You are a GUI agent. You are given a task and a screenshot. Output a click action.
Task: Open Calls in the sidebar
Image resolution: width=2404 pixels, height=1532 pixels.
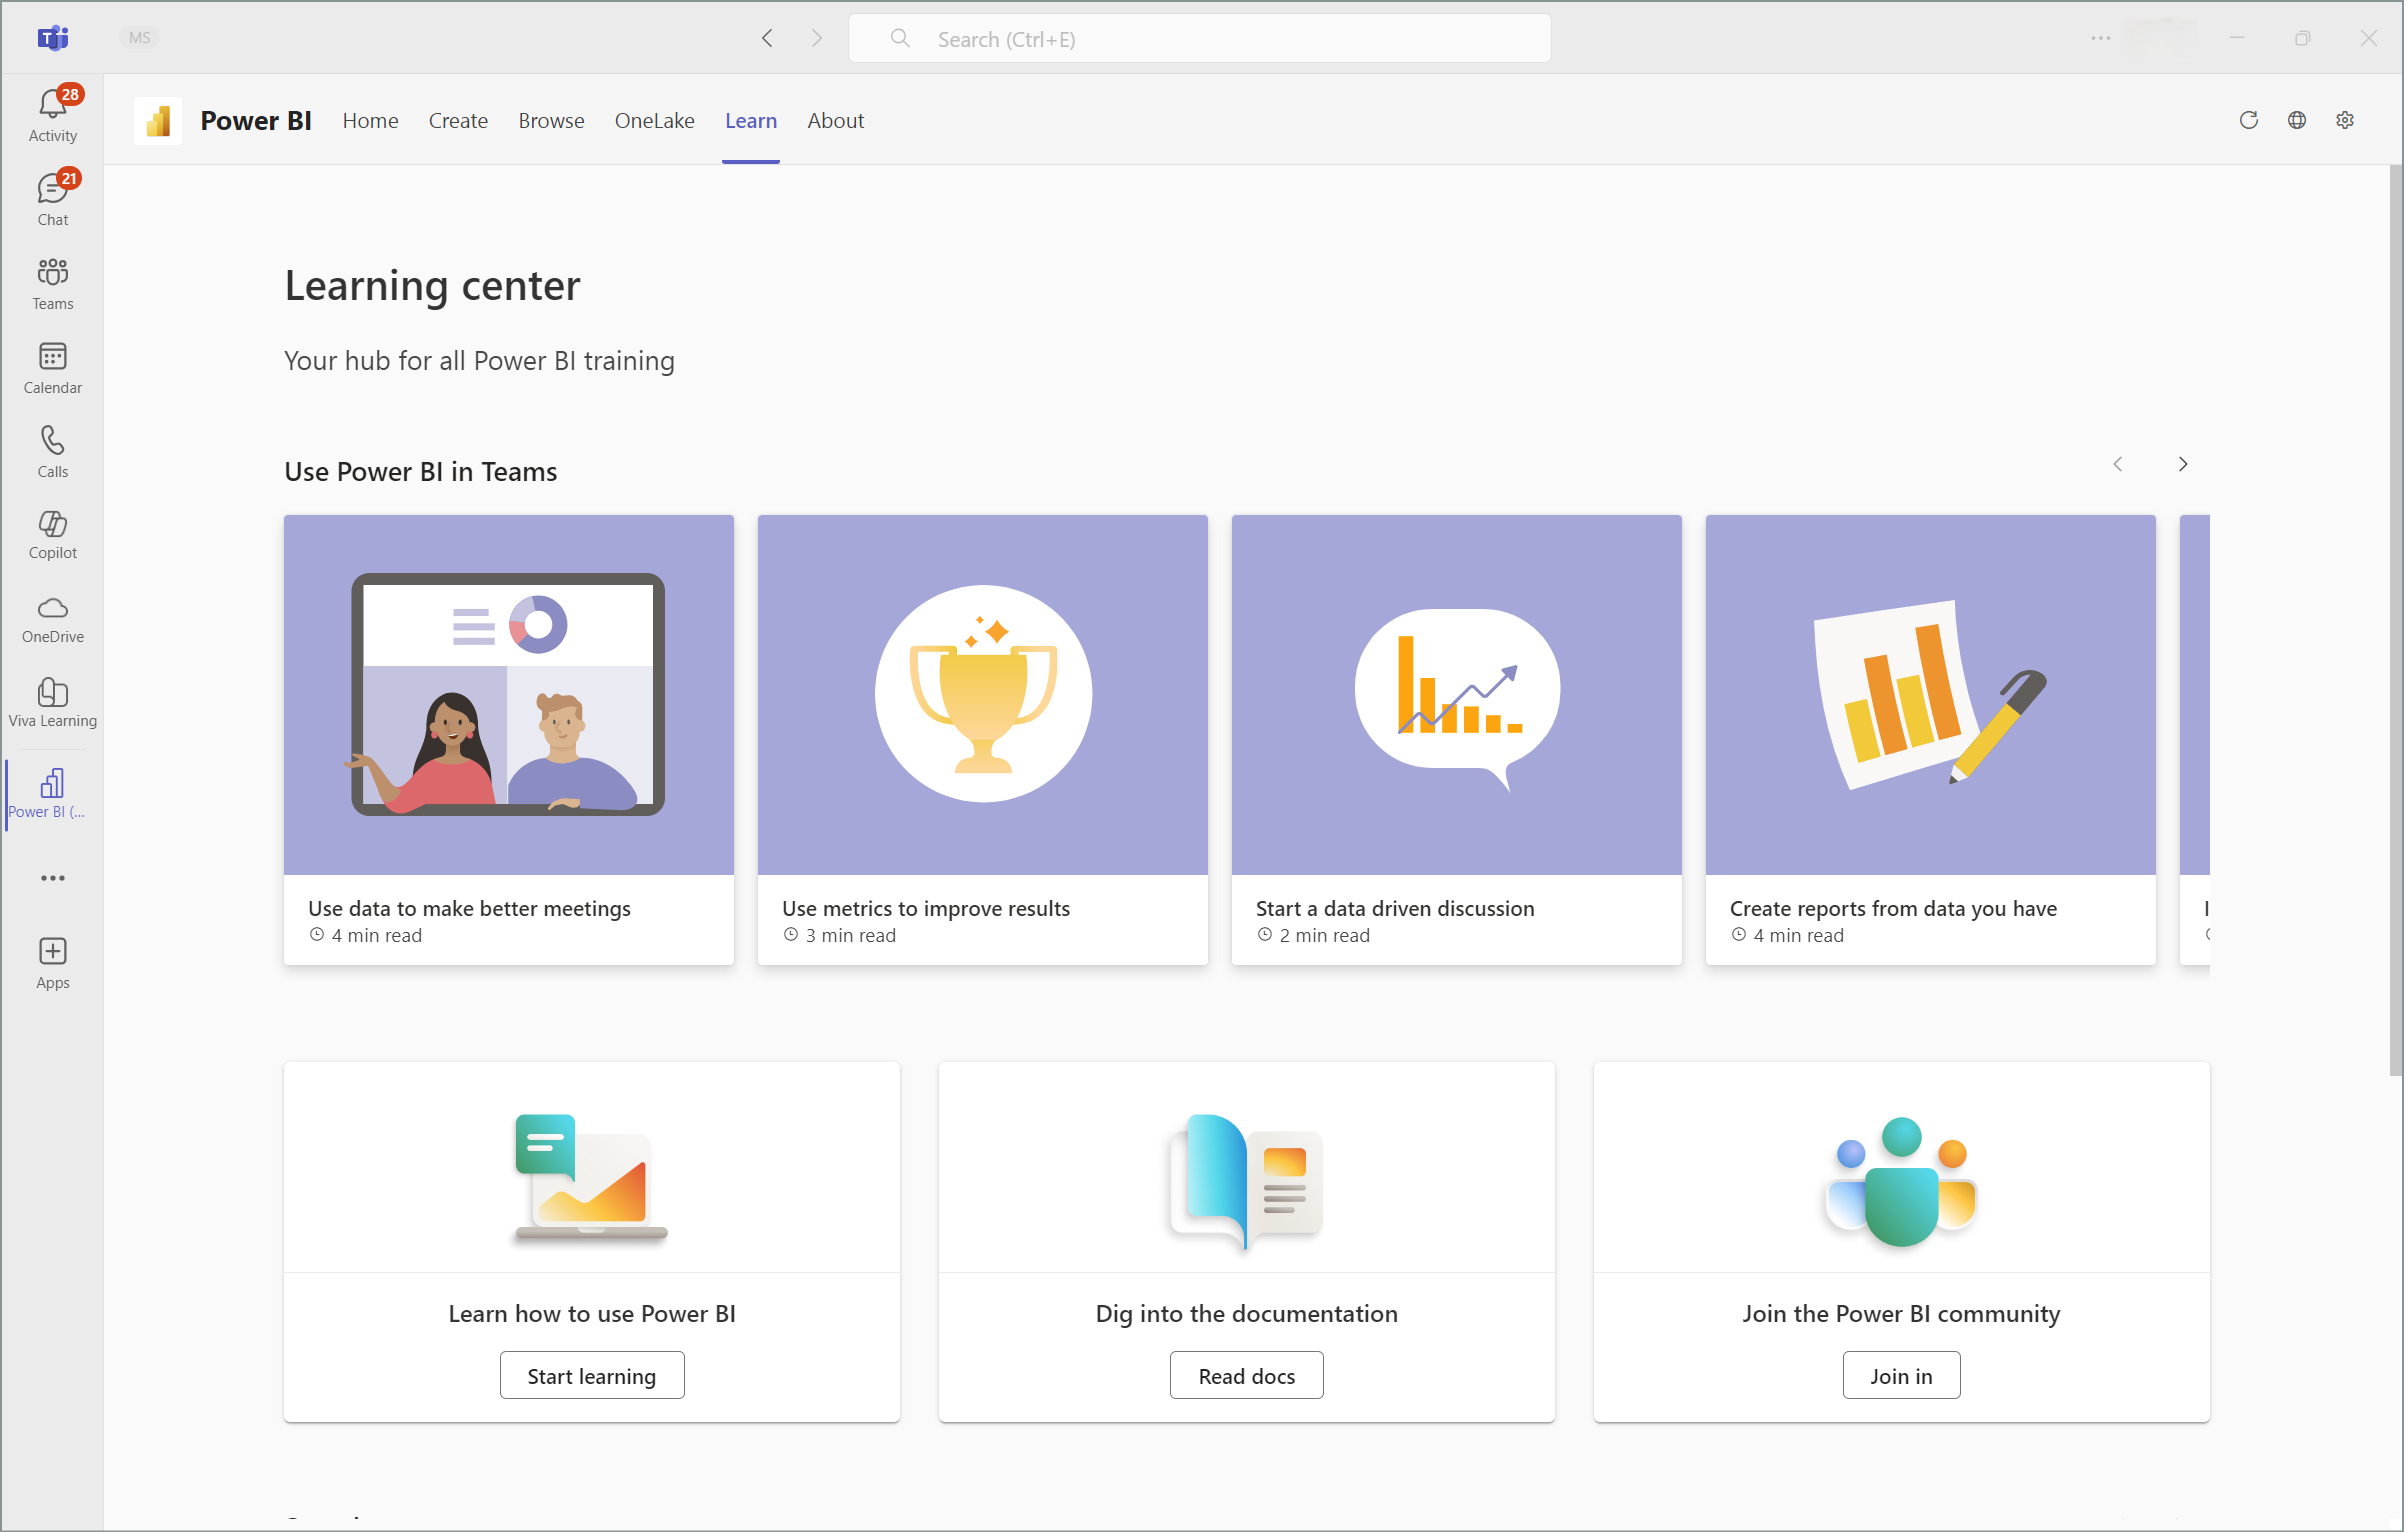pos(52,451)
